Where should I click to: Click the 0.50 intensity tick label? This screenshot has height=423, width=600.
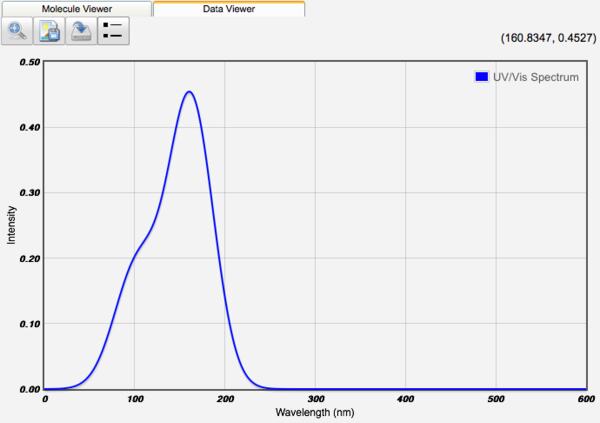pyautogui.click(x=28, y=62)
